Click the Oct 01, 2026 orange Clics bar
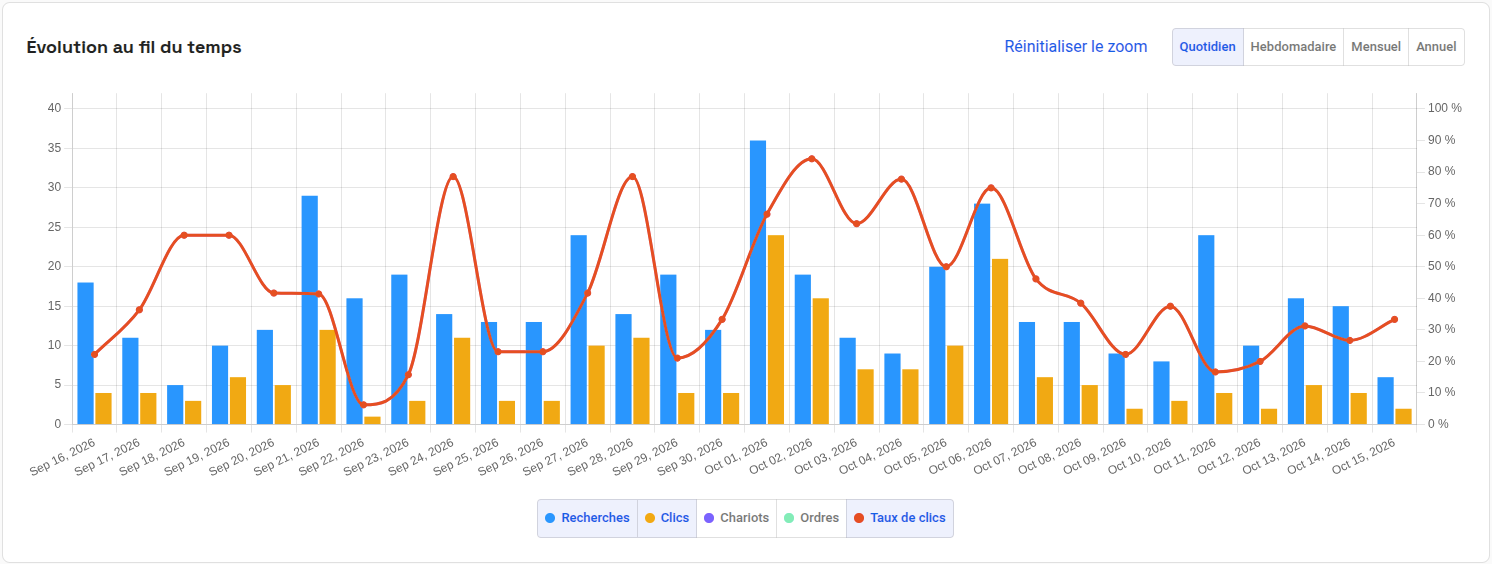Viewport: 1492px width, 564px height. click(776, 330)
